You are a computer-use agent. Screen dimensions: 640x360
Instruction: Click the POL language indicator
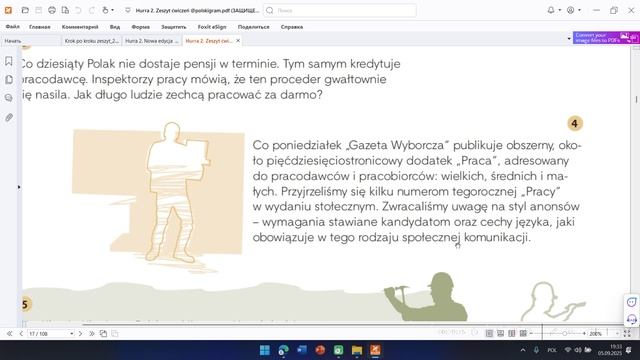coord(552,350)
